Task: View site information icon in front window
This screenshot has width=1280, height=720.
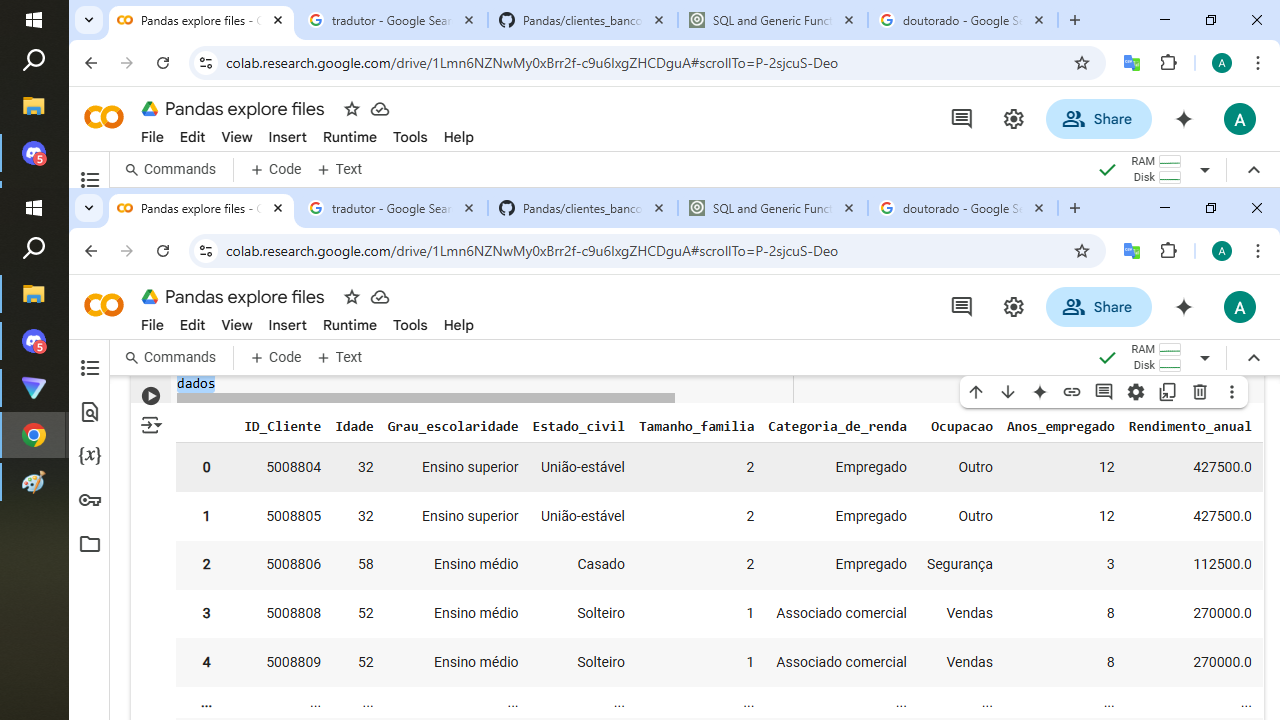Action: [205, 251]
